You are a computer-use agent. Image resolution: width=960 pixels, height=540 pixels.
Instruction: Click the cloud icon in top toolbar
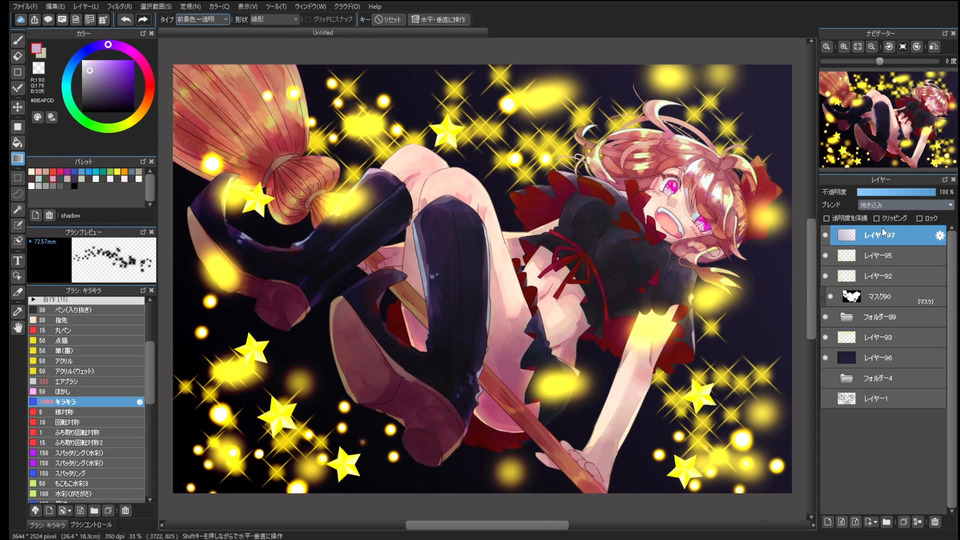(x=20, y=20)
